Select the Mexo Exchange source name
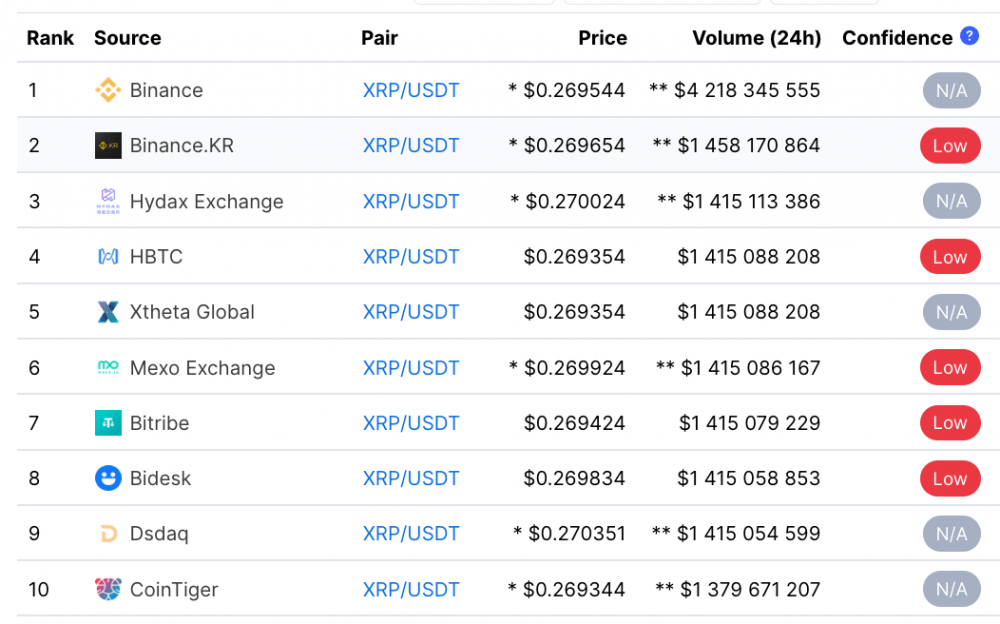This screenshot has width=1000, height=624. [x=203, y=368]
